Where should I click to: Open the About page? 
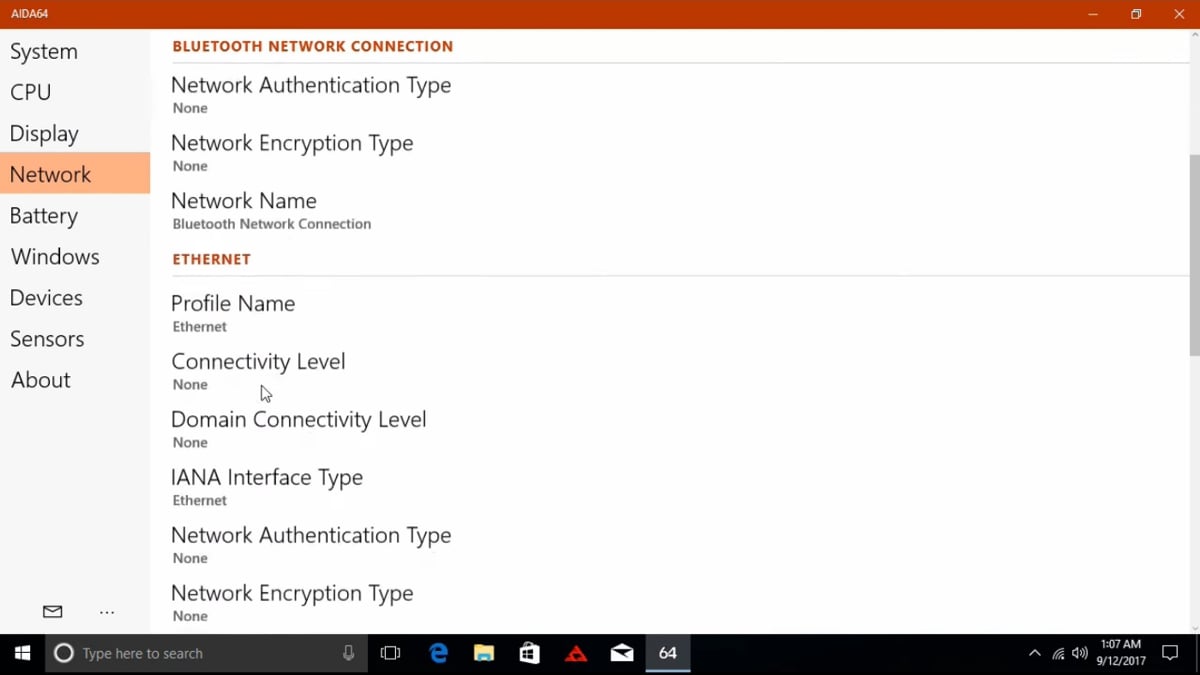pyautogui.click(x=41, y=380)
